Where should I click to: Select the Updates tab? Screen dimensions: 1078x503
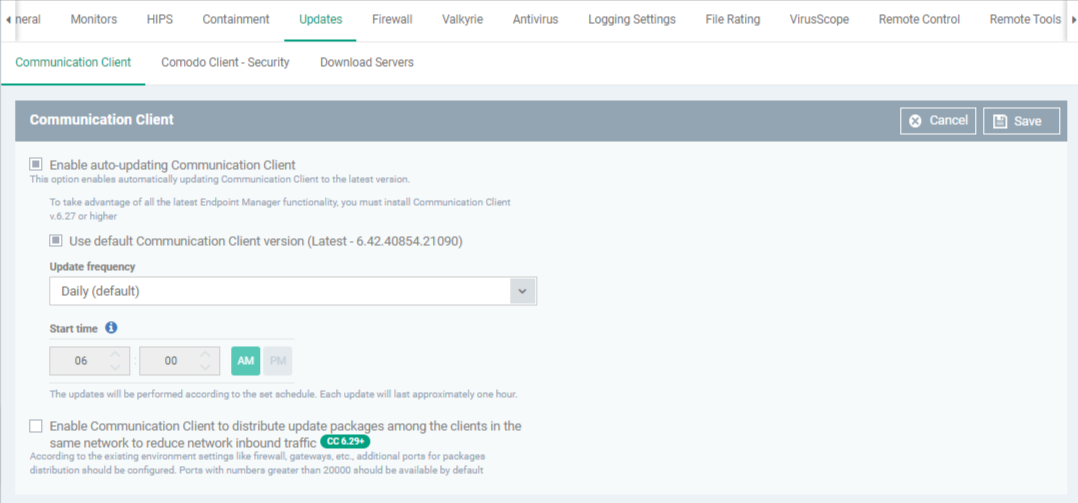coord(320,20)
